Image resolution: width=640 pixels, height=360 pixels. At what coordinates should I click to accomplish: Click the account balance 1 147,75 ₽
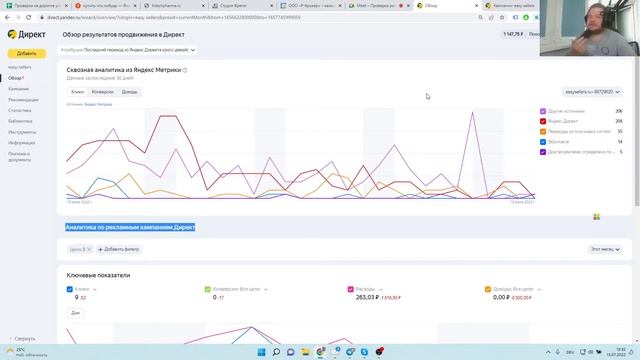click(513, 34)
